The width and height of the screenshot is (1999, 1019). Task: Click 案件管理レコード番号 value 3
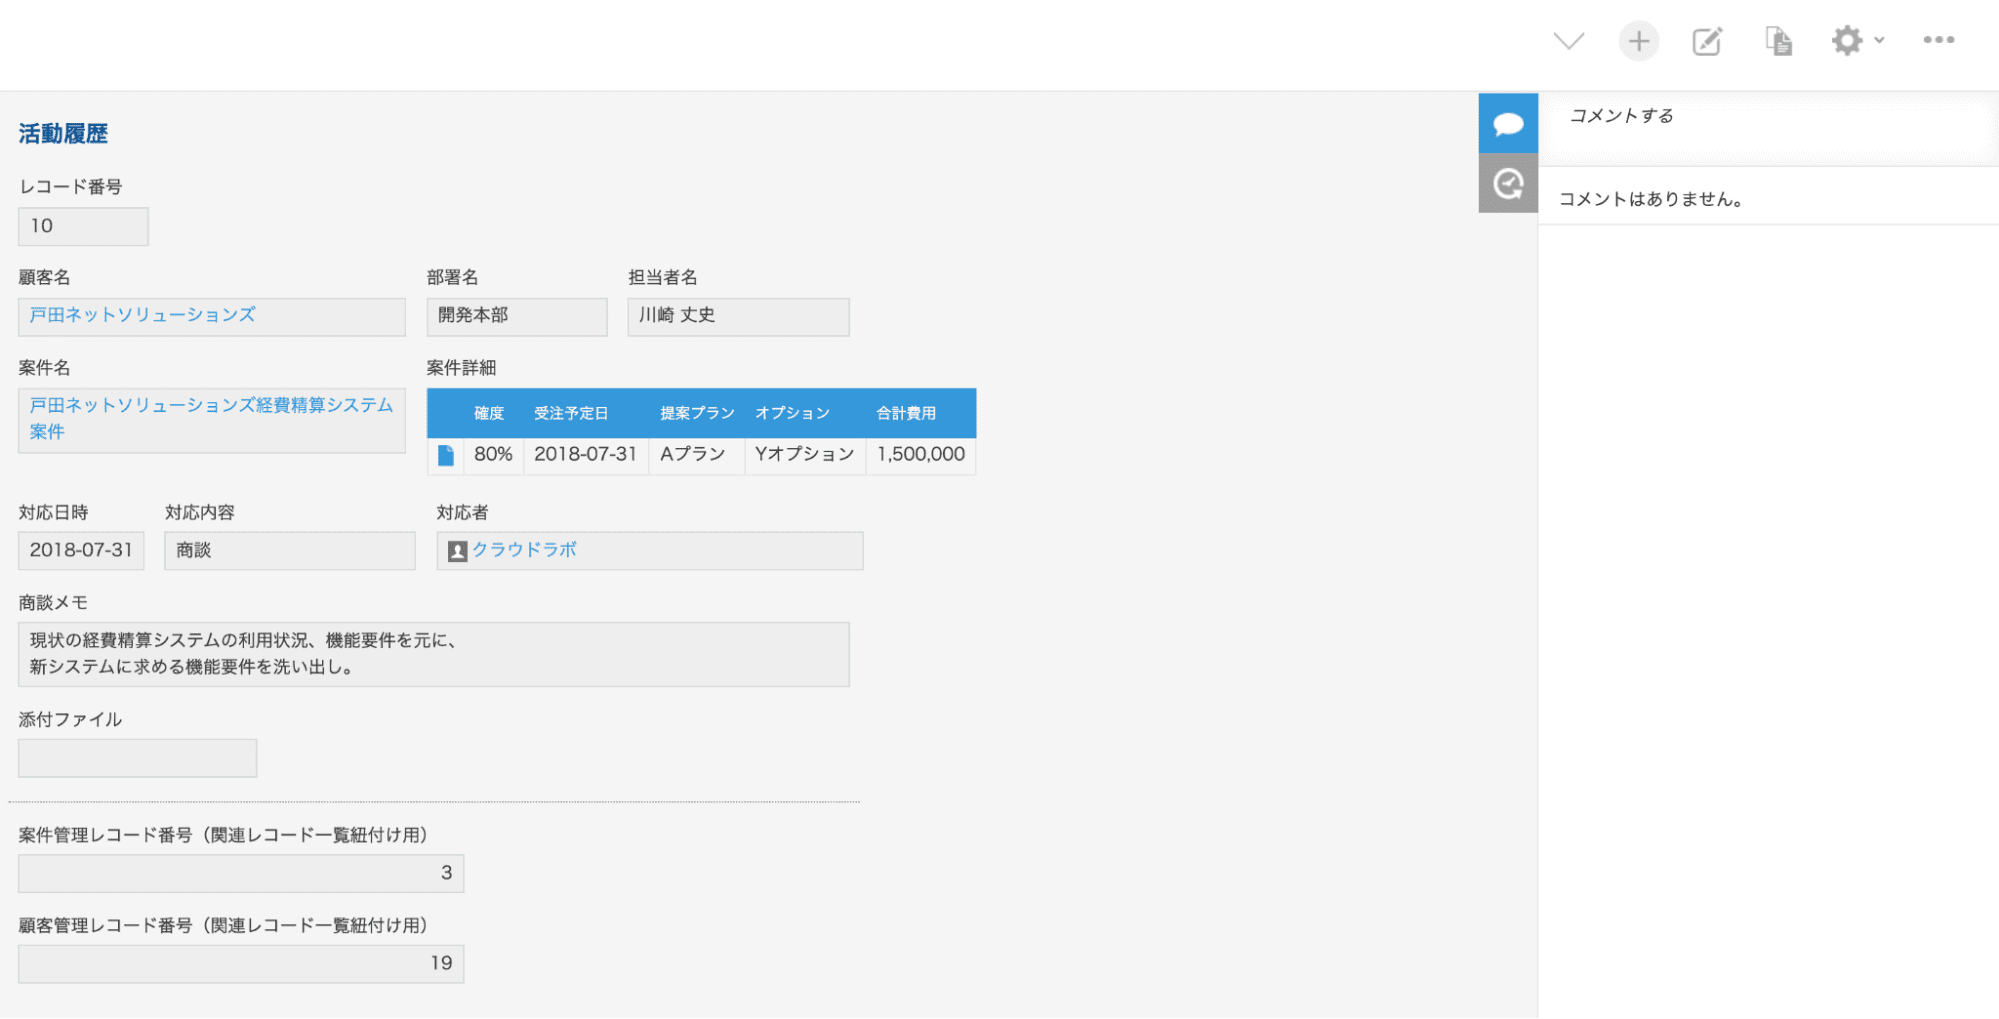pos(241,873)
